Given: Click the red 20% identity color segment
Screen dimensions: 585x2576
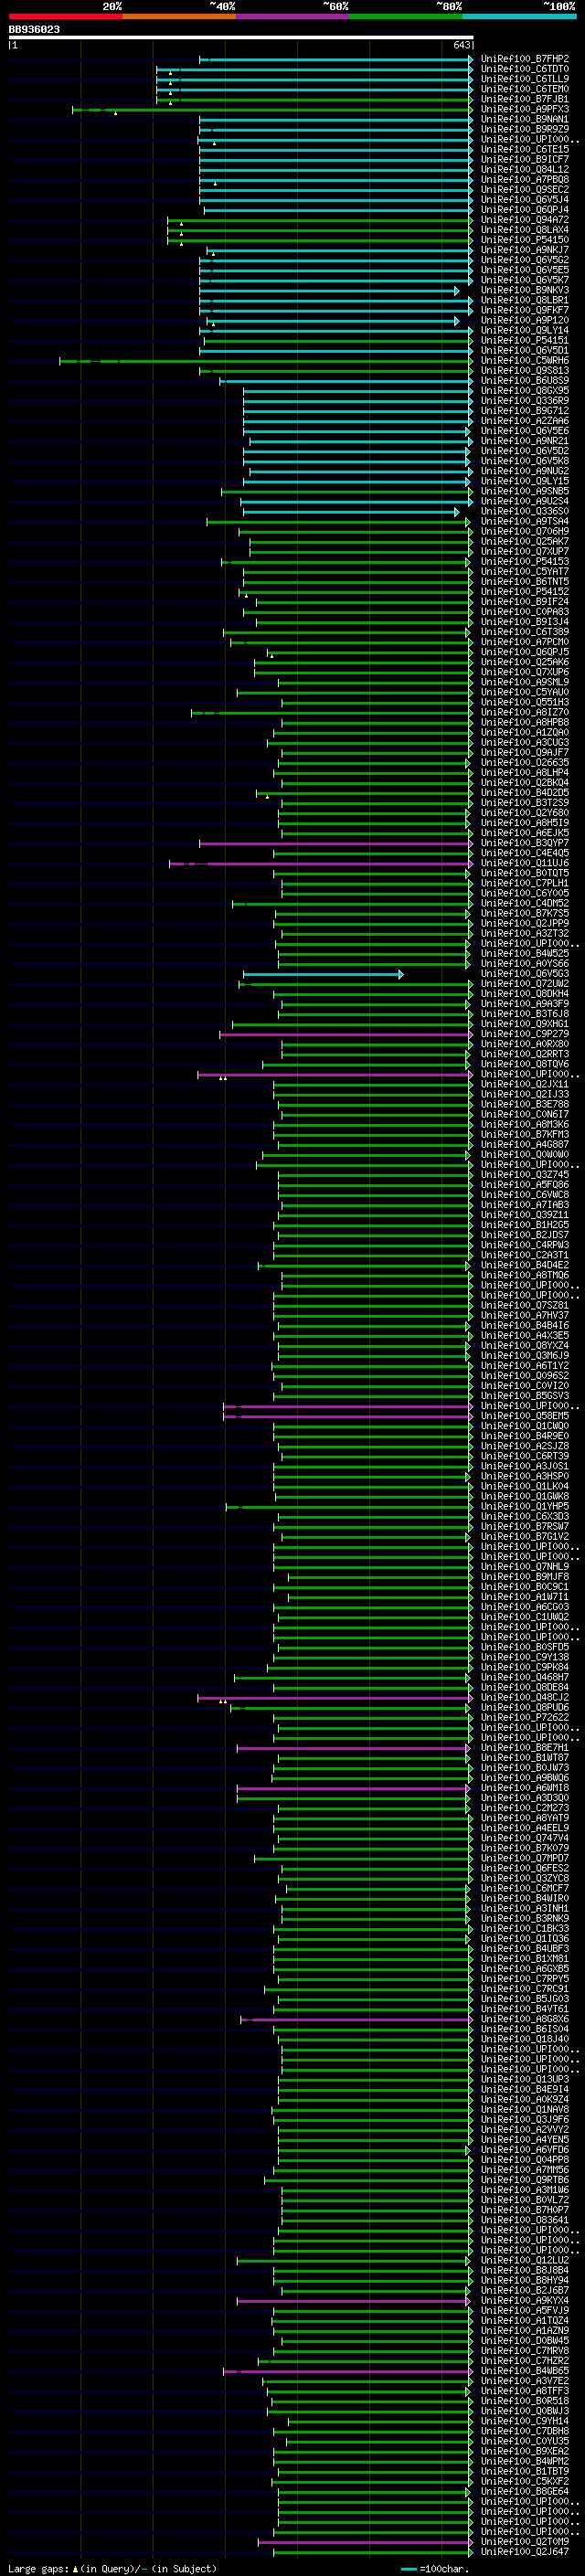Looking at the screenshot, I should click(65, 16).
